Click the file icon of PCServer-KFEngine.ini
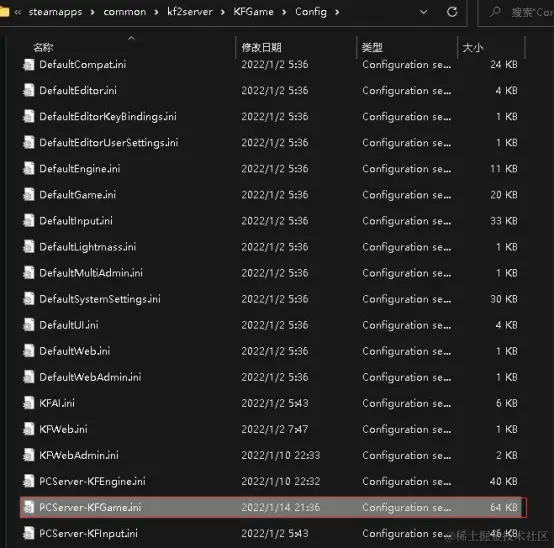The width and height of the screenshot is (554, 548). point(29,482)
